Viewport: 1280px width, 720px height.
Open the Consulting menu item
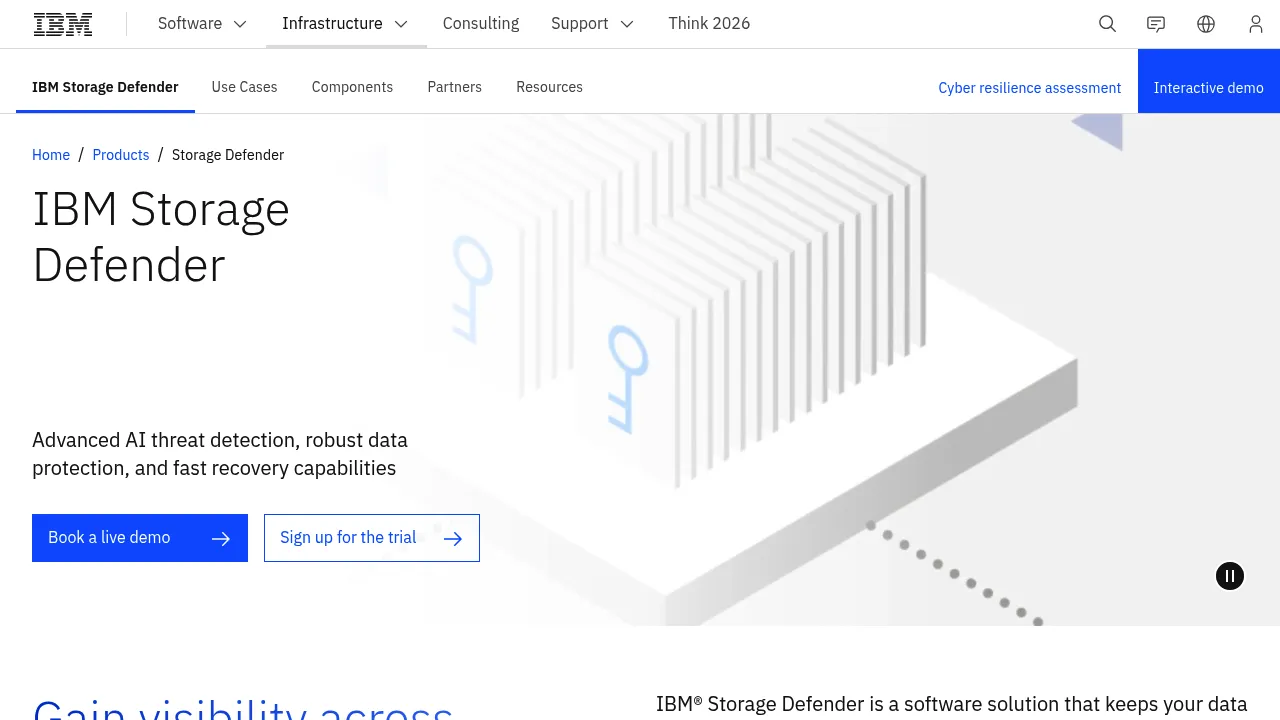pyautogui.click(x=481, y=24)
